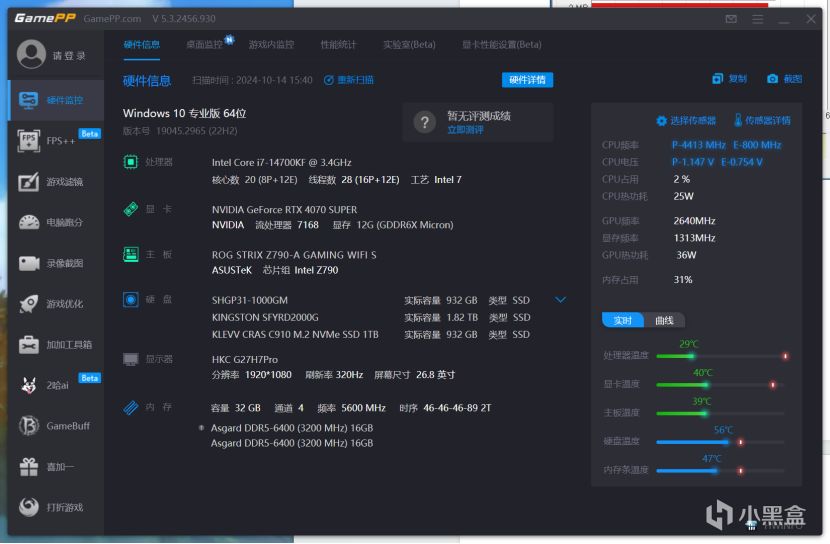Click KLEVV CRAS C910 M.2 NVMe SSD row
This screenshot has width=830, height=544.
(371, 334)
